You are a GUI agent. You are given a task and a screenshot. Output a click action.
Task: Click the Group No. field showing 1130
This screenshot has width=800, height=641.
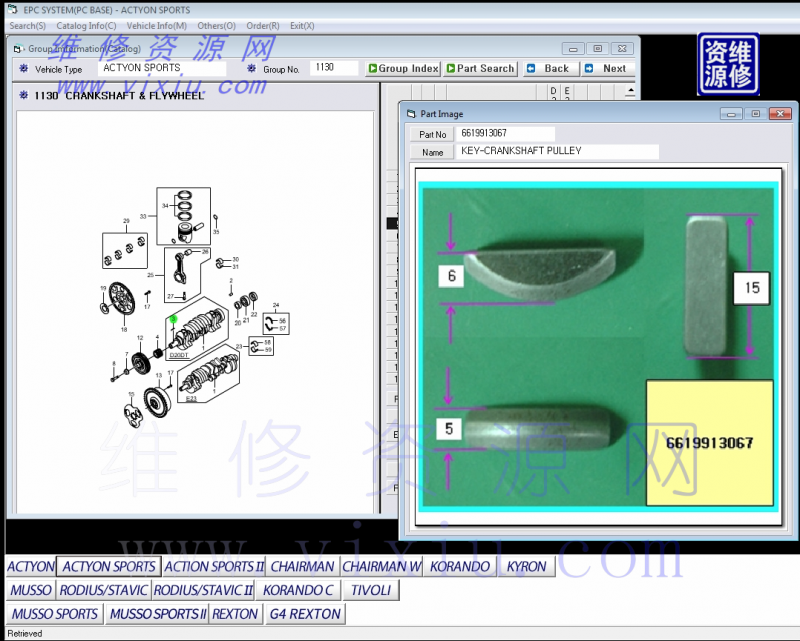334,67
